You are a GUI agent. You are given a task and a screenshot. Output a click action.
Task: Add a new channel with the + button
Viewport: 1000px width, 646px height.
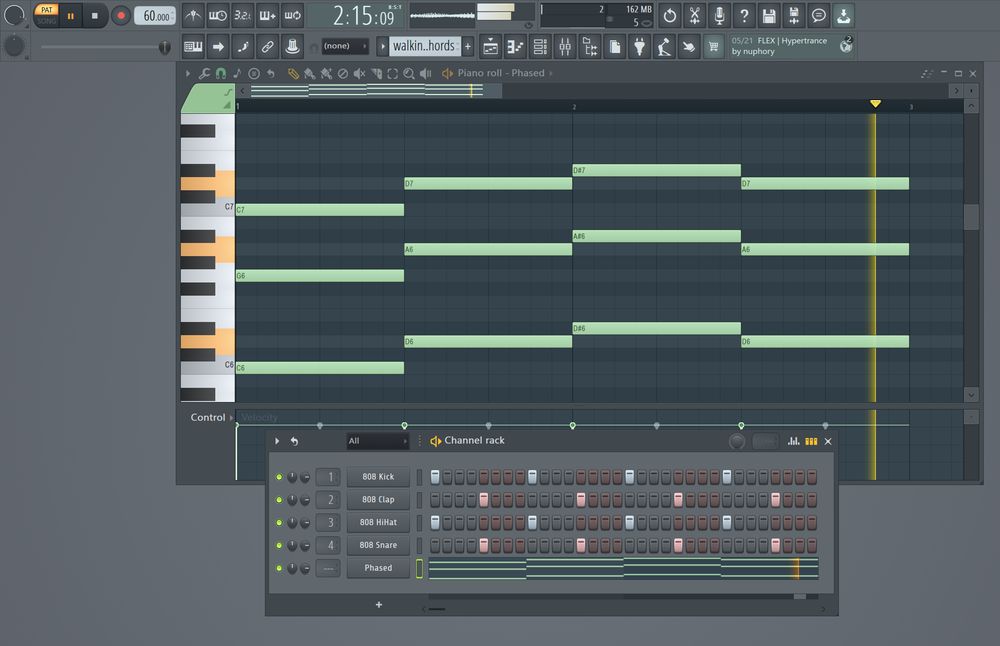tap(379, 603)
